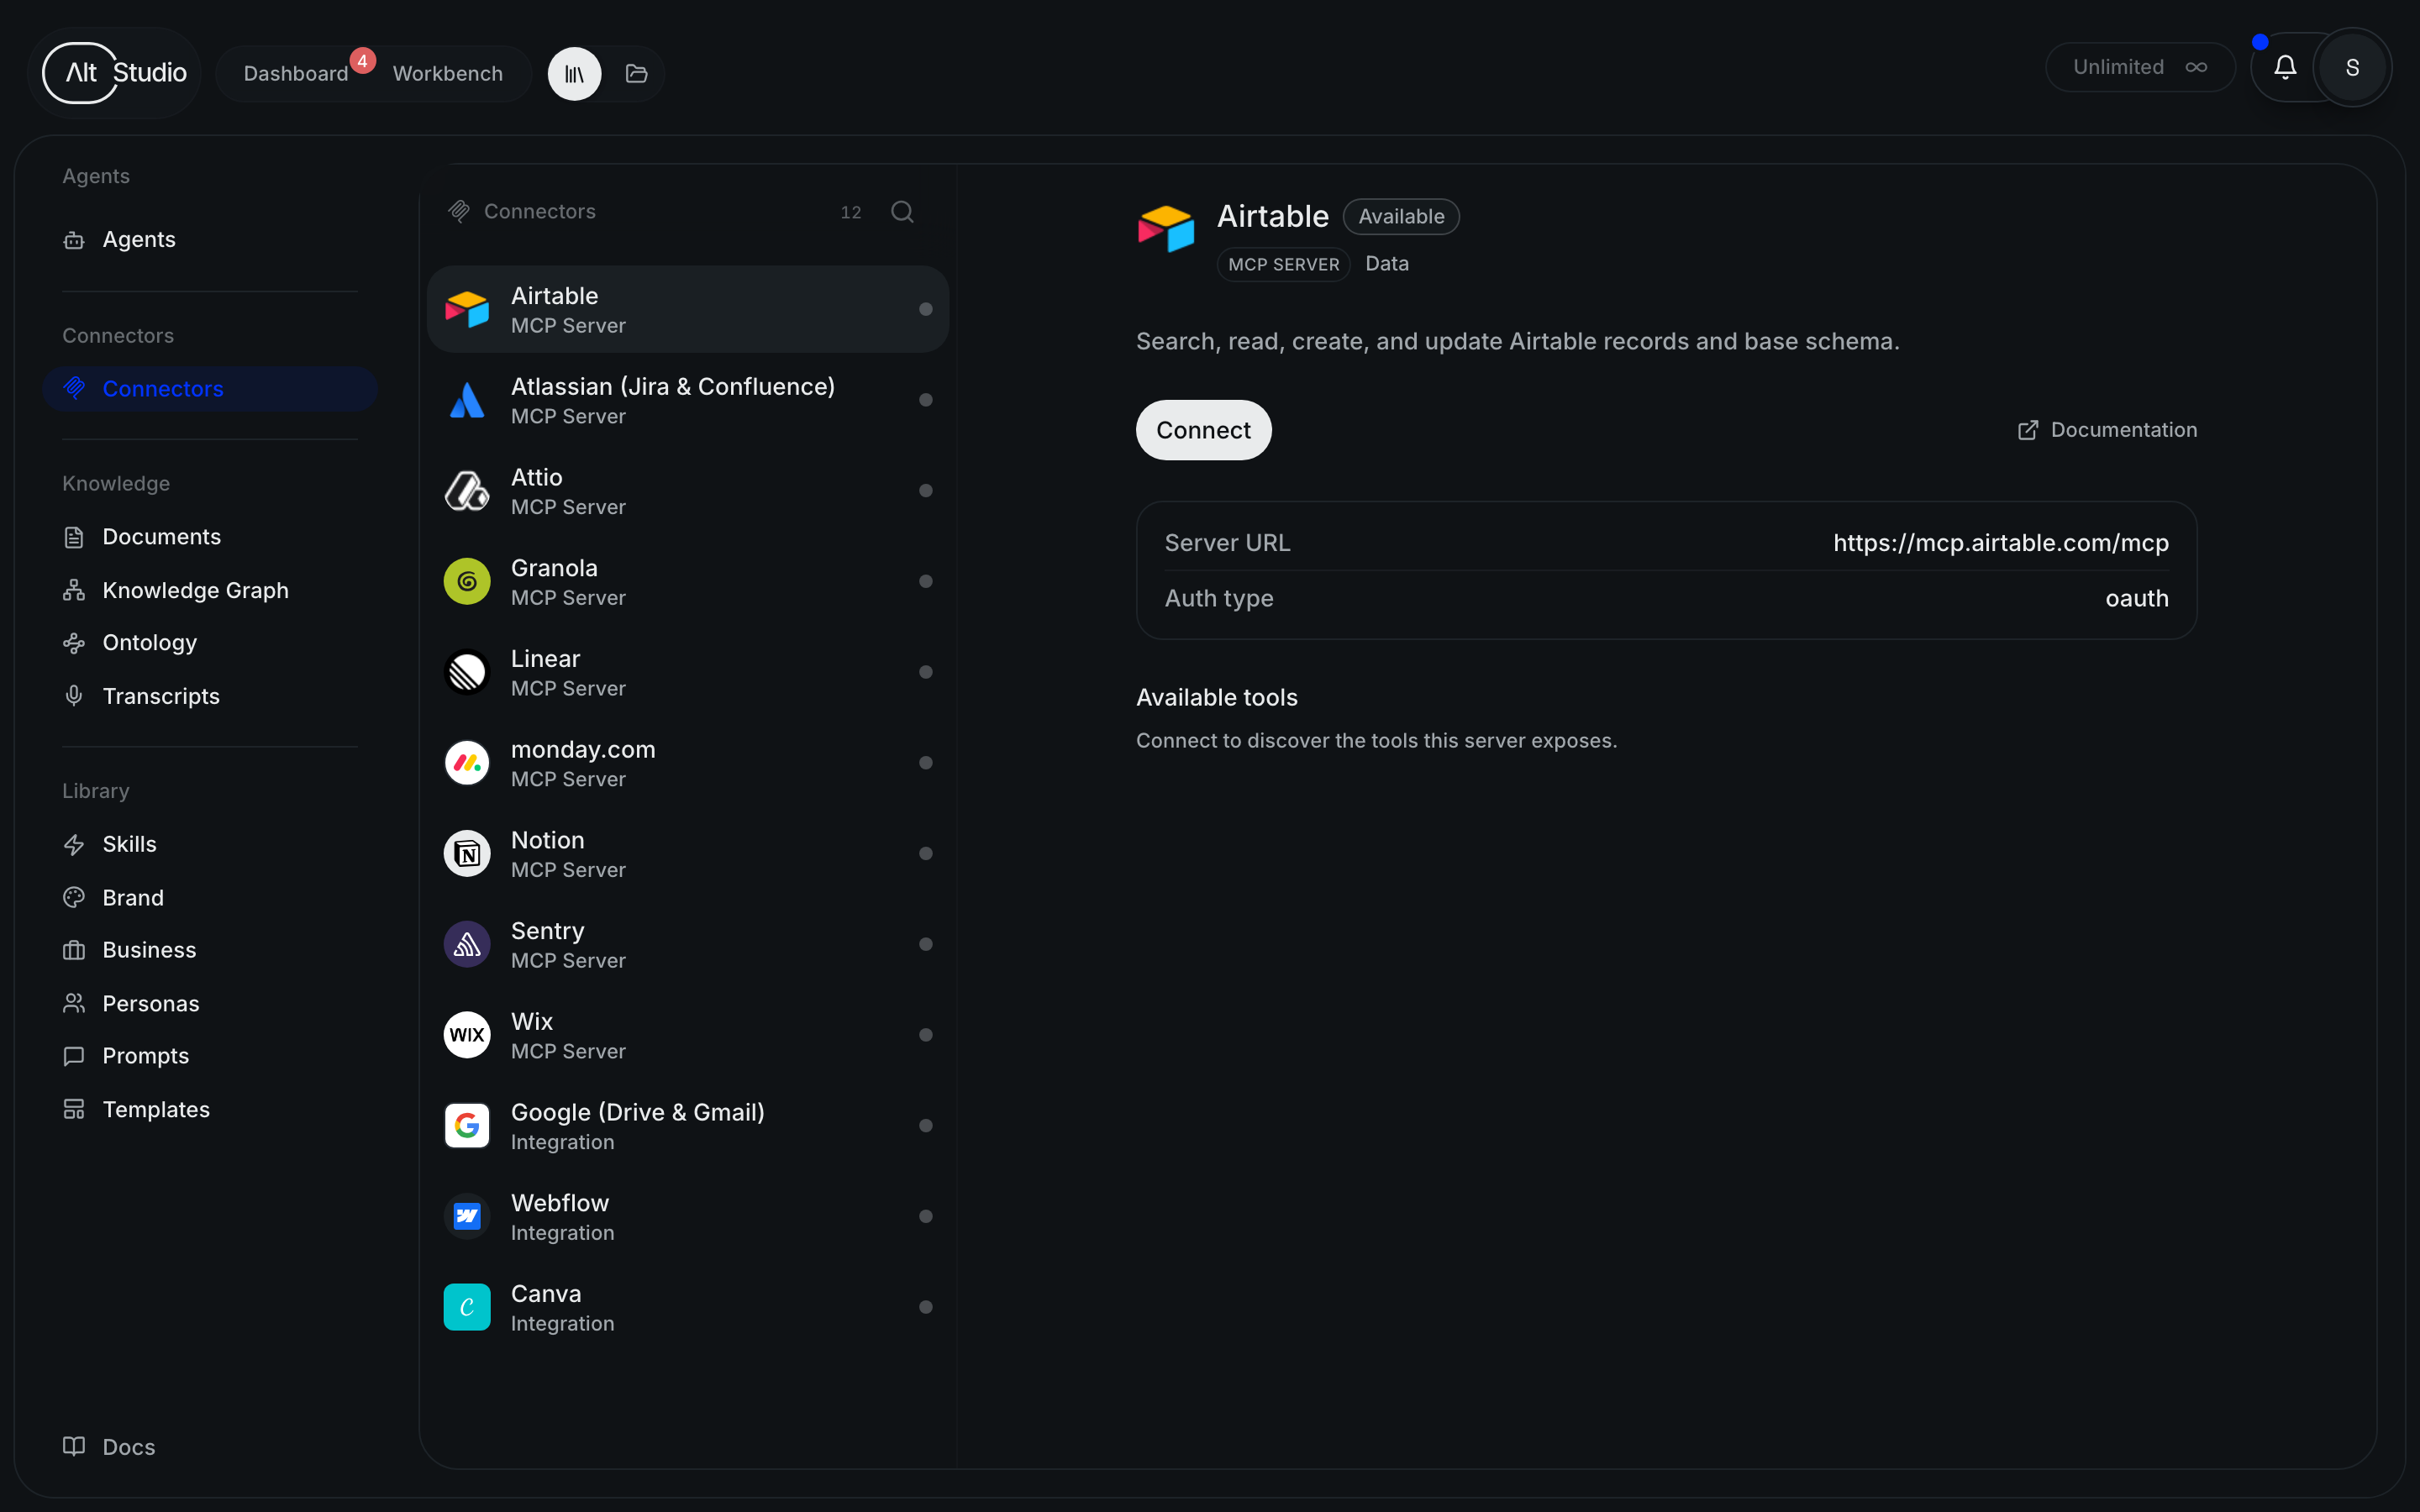The image size is (2420, 1512).
Task: Select the Canva connector icon
Action: point(467,1307)
